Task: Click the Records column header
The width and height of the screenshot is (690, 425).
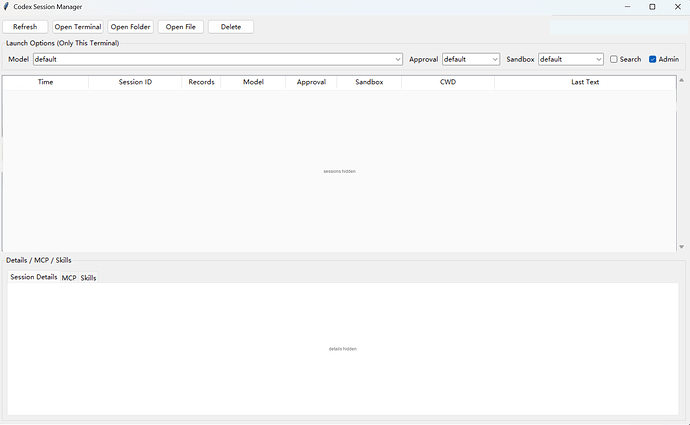Action: (201, 82)
